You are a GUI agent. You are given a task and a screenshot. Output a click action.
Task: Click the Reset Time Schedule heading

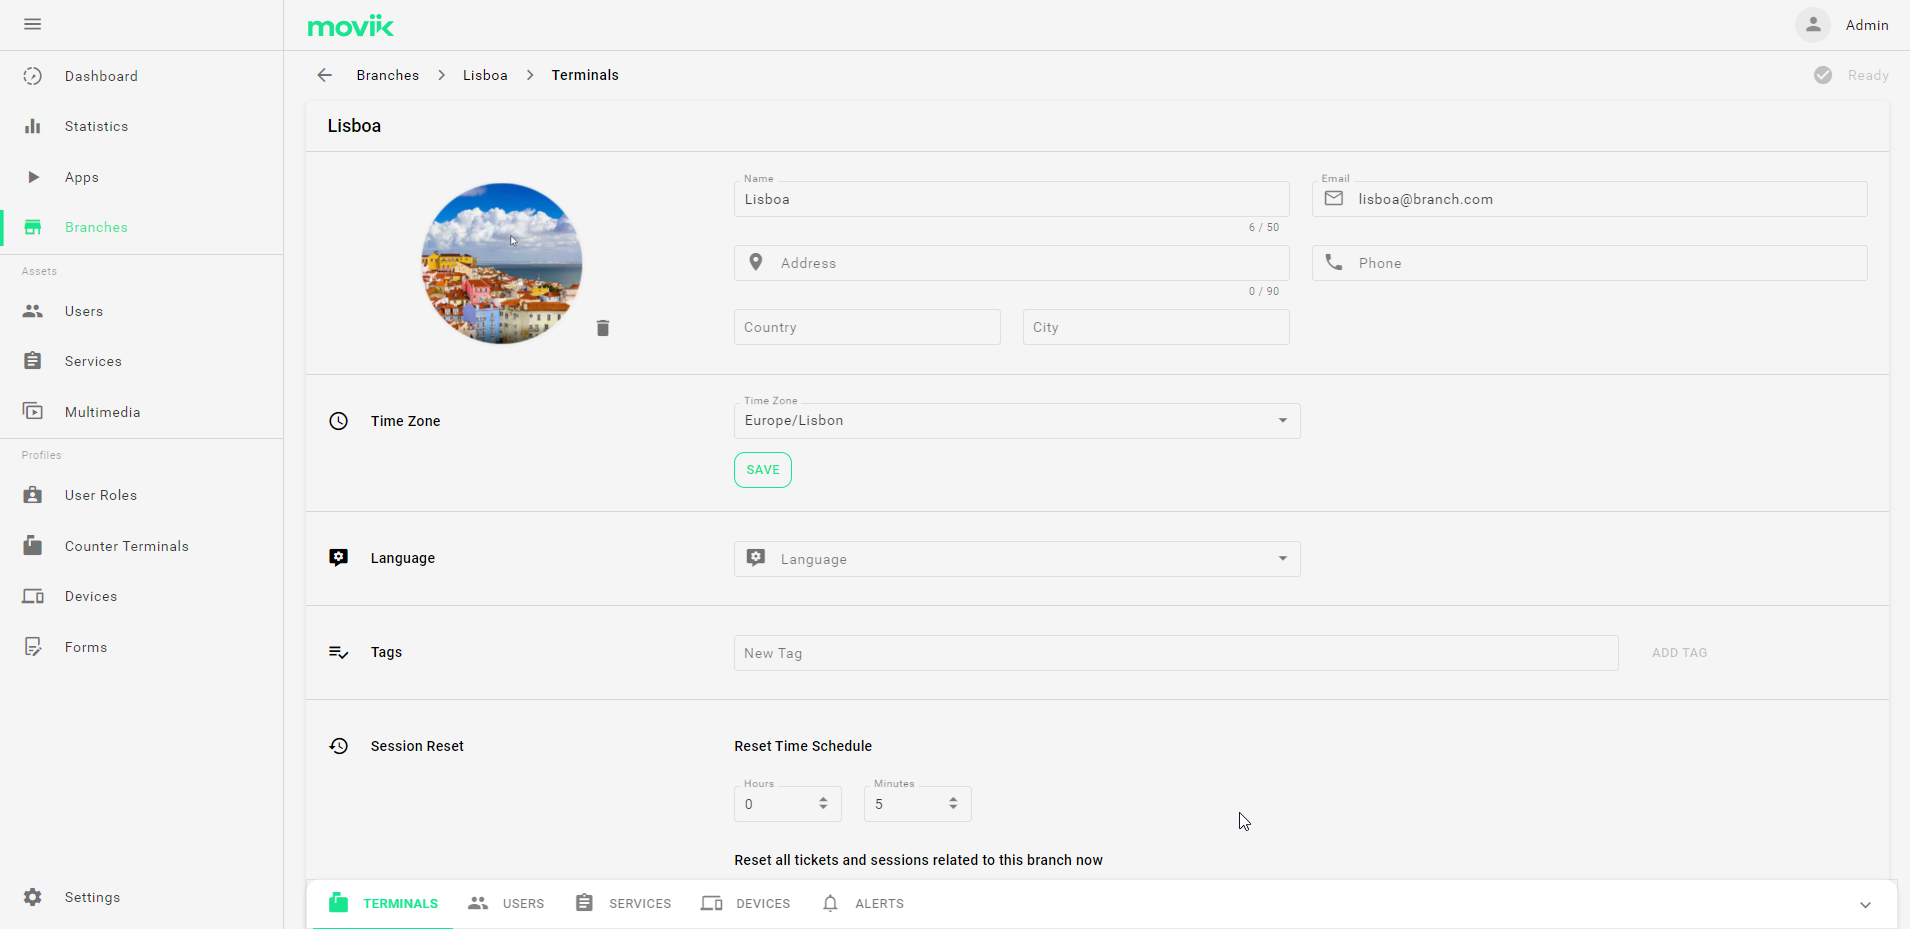(x=803, y=746)
